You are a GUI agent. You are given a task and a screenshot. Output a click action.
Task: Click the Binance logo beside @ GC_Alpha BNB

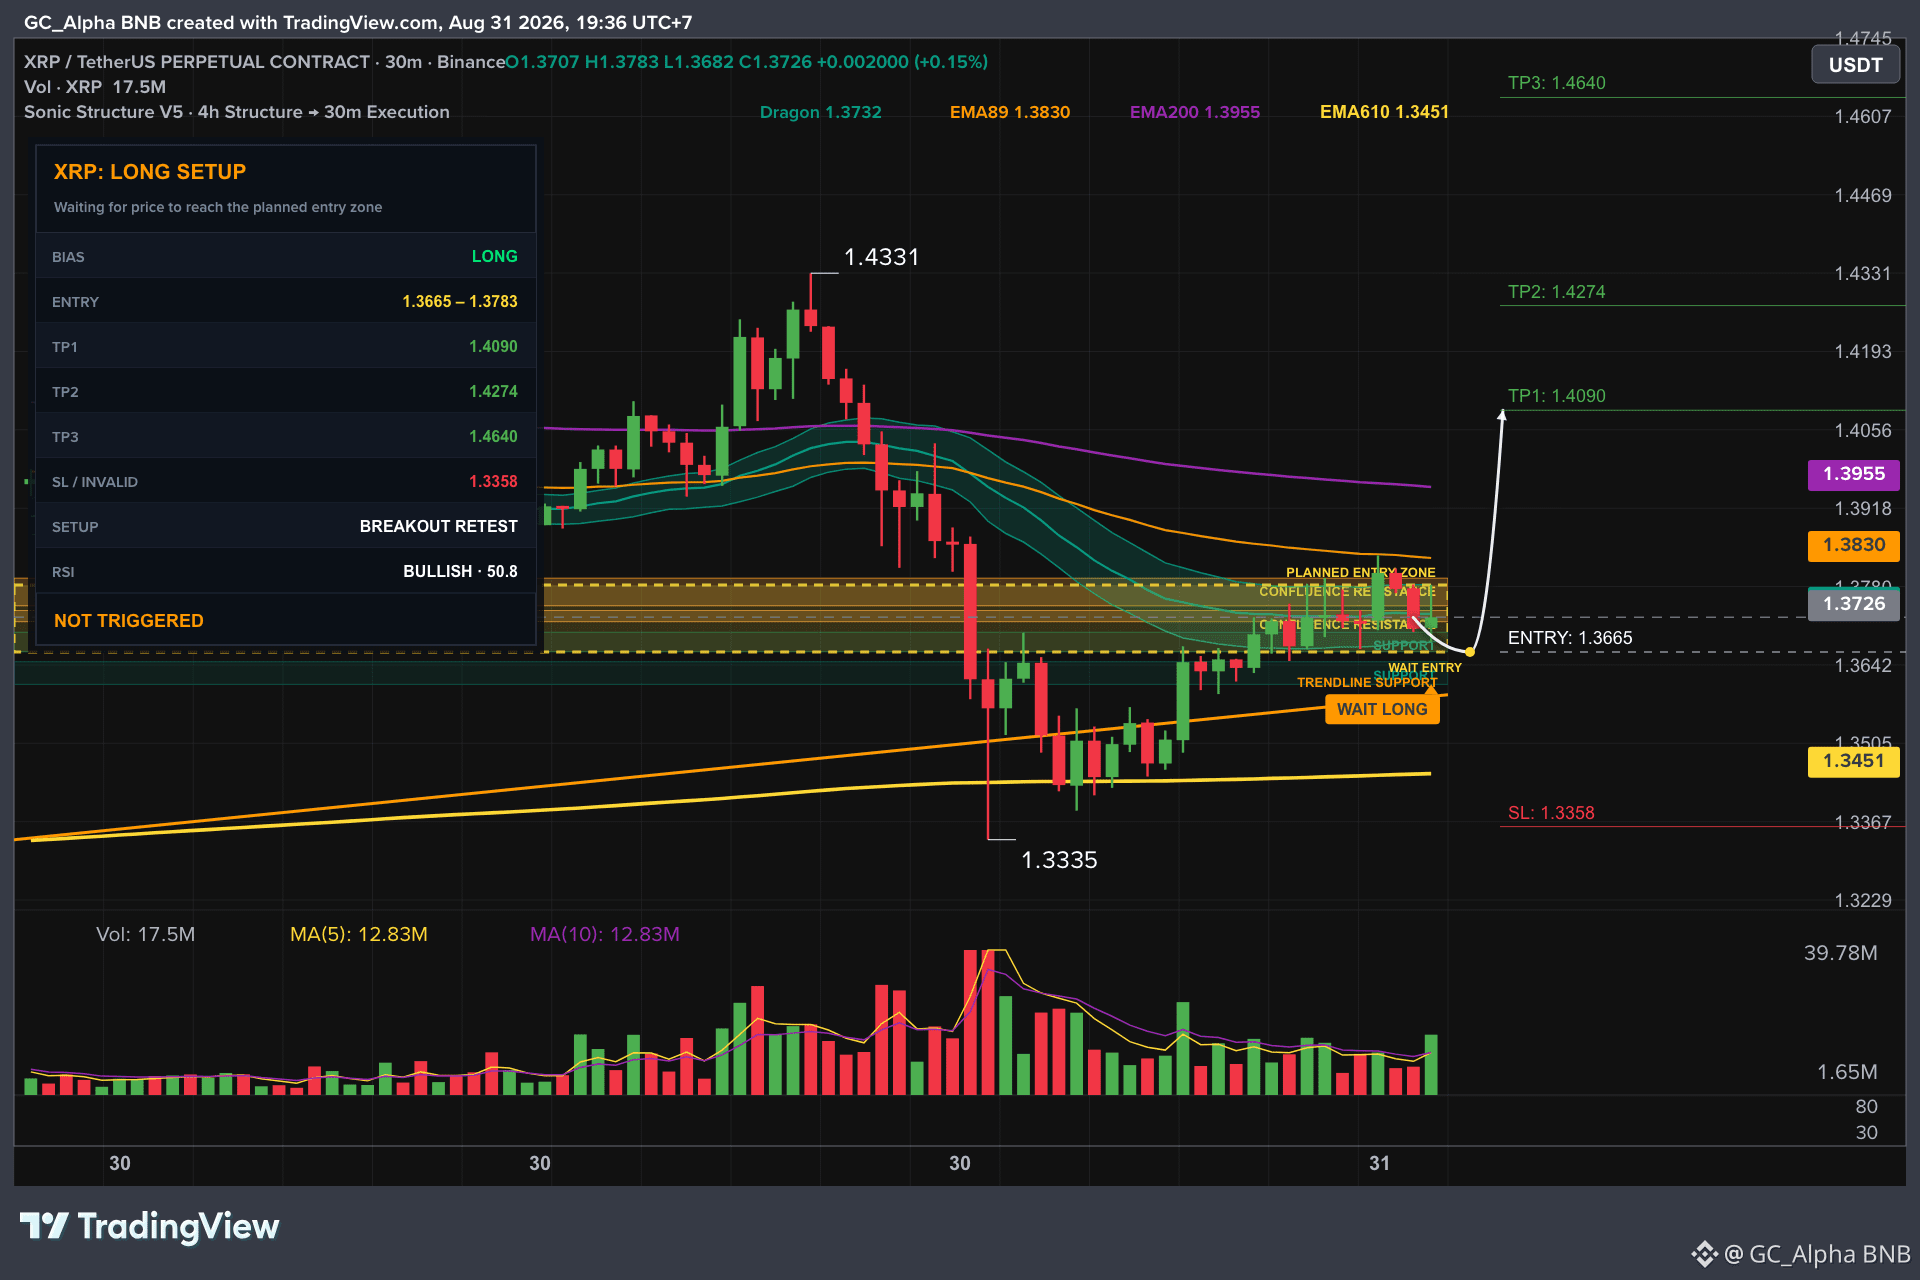[1704, 1254]
